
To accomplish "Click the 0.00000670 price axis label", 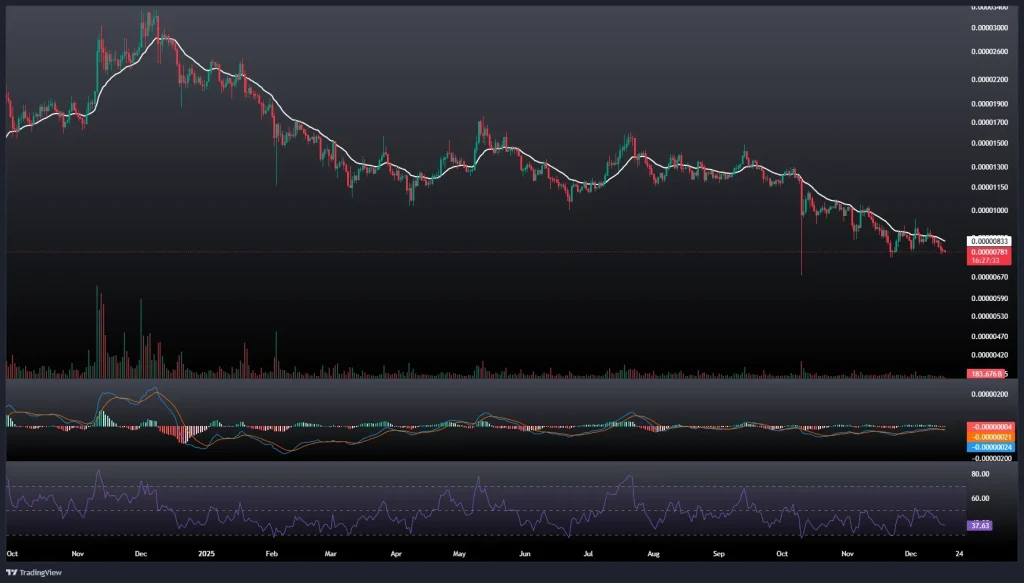I will (x=988, y=277).
